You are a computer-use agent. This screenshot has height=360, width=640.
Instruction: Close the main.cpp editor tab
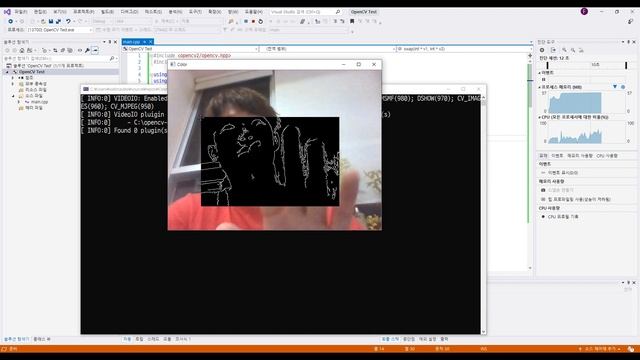pyautogui.click(x=150, y=42)
